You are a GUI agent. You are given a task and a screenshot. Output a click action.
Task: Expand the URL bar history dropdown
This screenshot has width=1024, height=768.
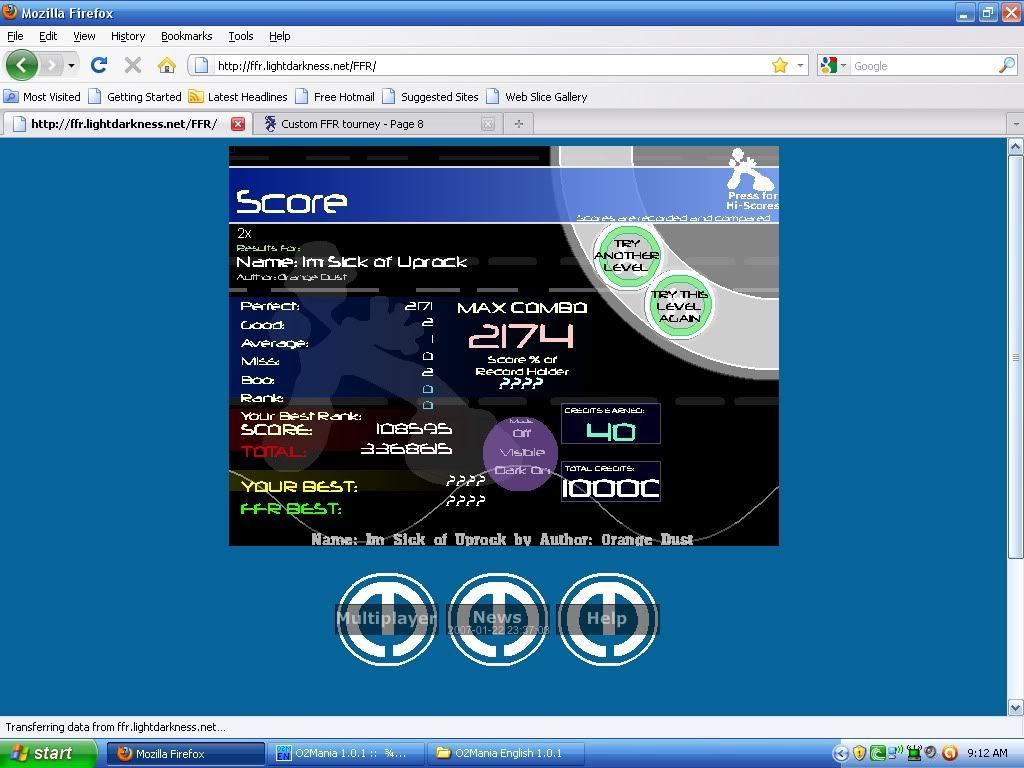tap(800, 66)
